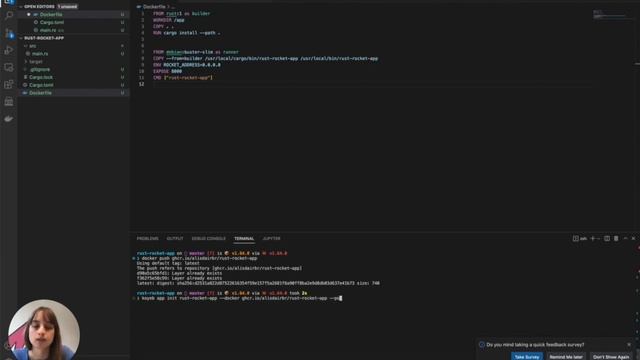Switch to the Jupyter tab

coord(271,238)
